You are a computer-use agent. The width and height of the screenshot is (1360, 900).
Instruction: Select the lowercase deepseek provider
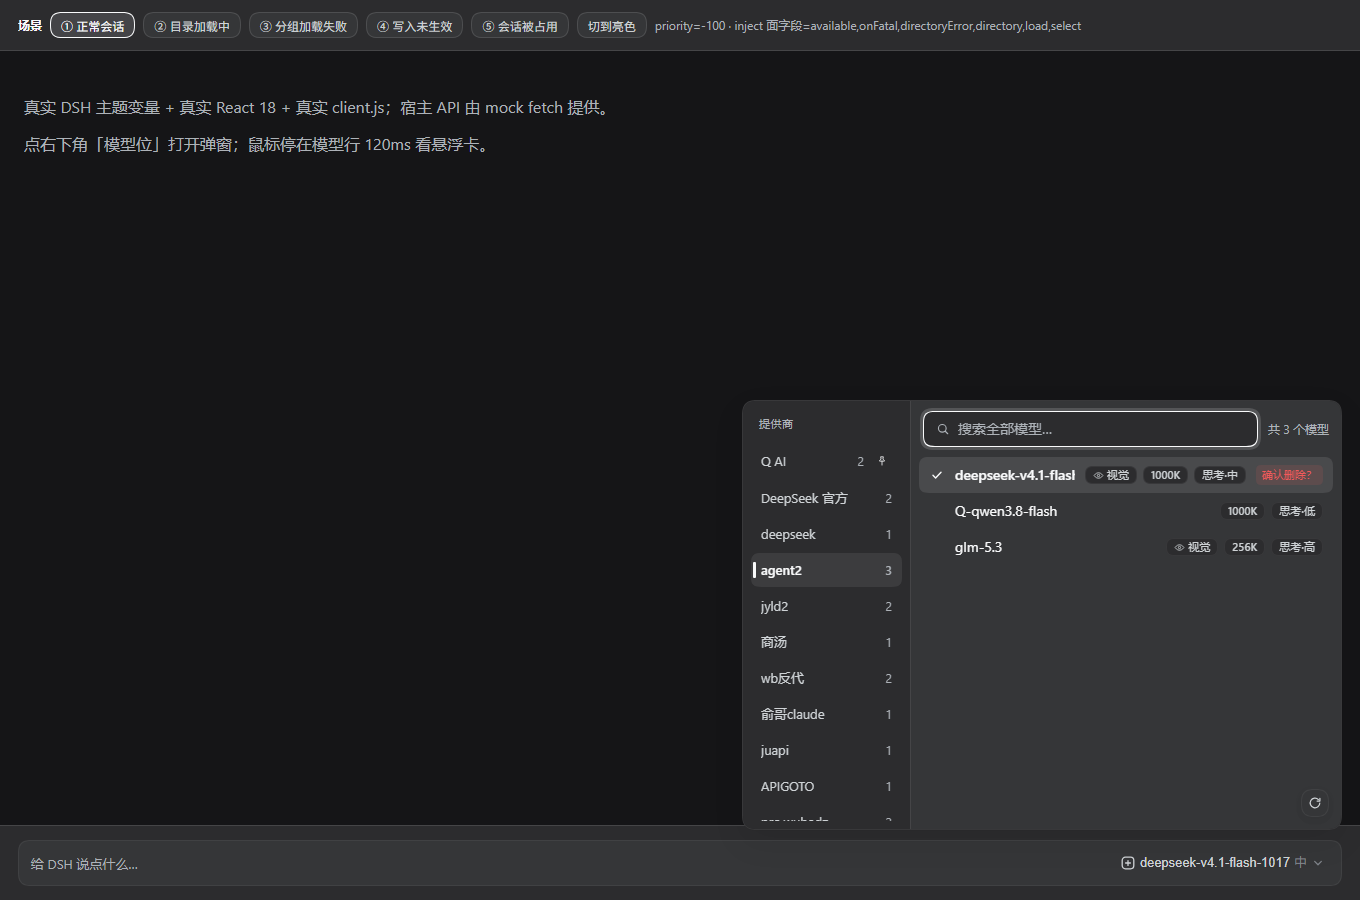[826, 534]
